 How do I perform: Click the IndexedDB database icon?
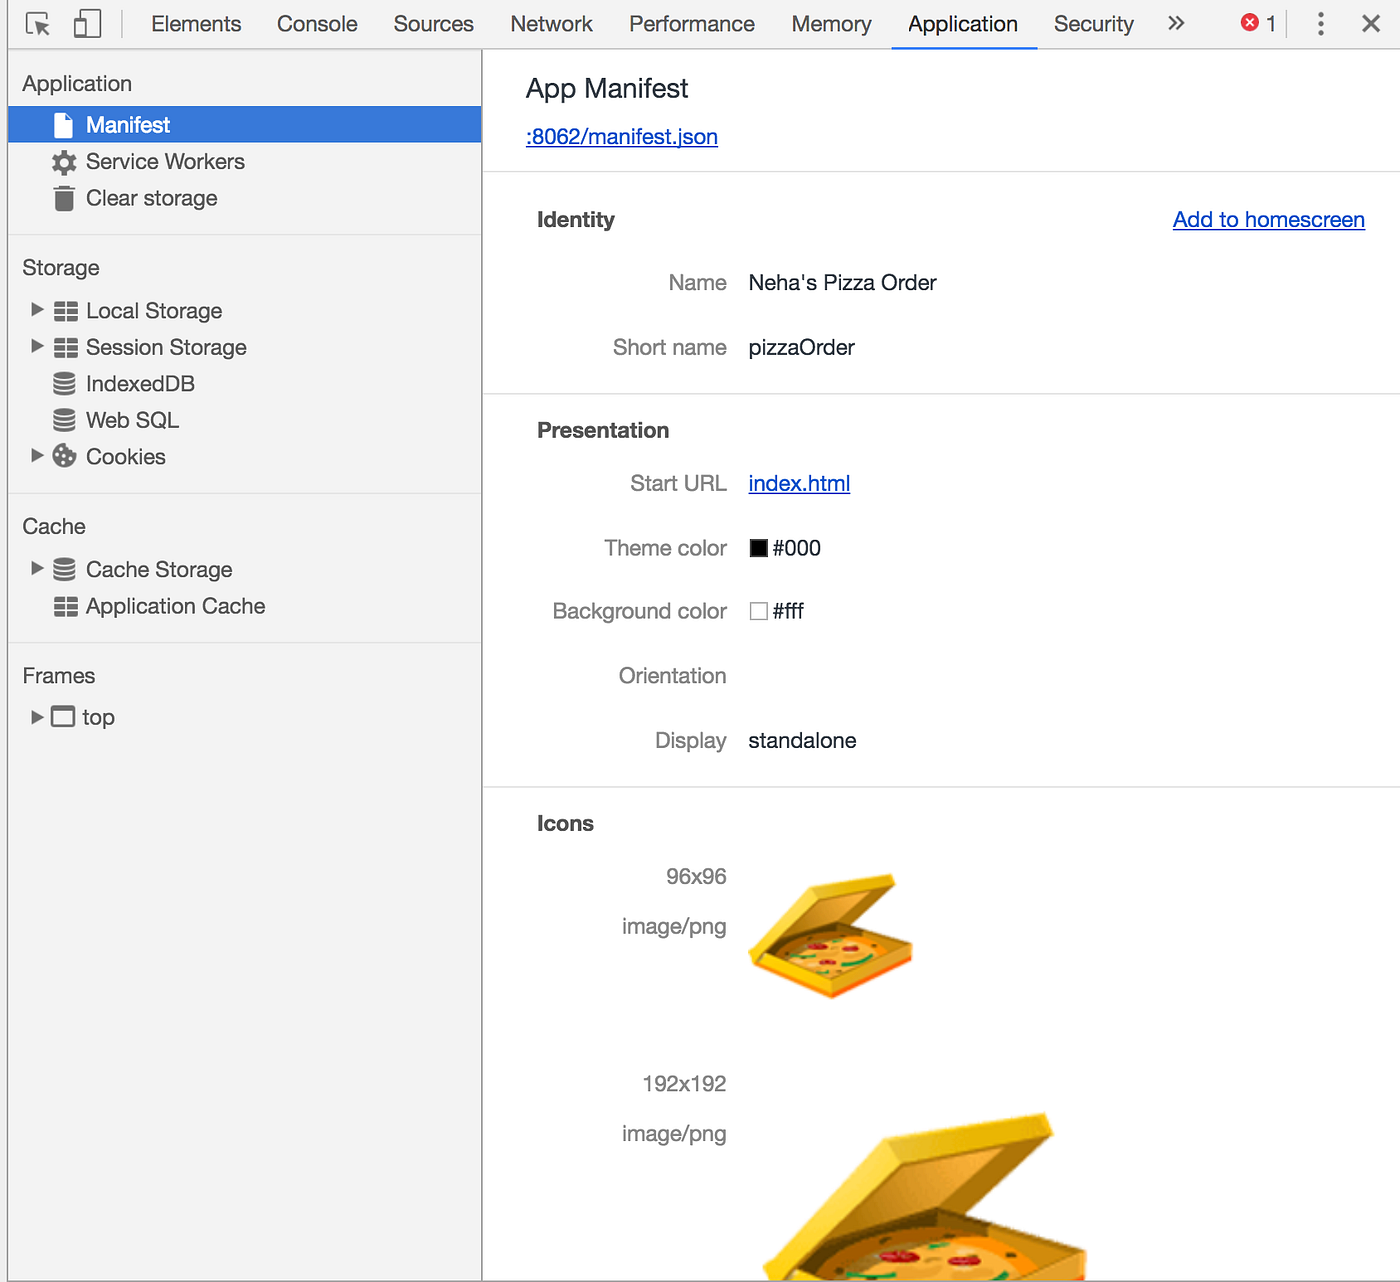click(x=64, y=384)
